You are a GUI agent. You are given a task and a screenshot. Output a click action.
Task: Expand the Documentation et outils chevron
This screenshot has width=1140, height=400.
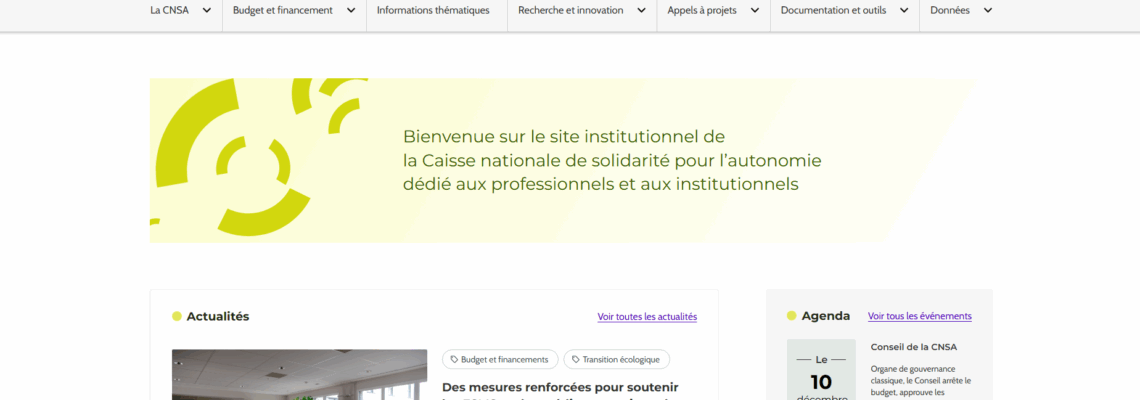tap(903, 11)
